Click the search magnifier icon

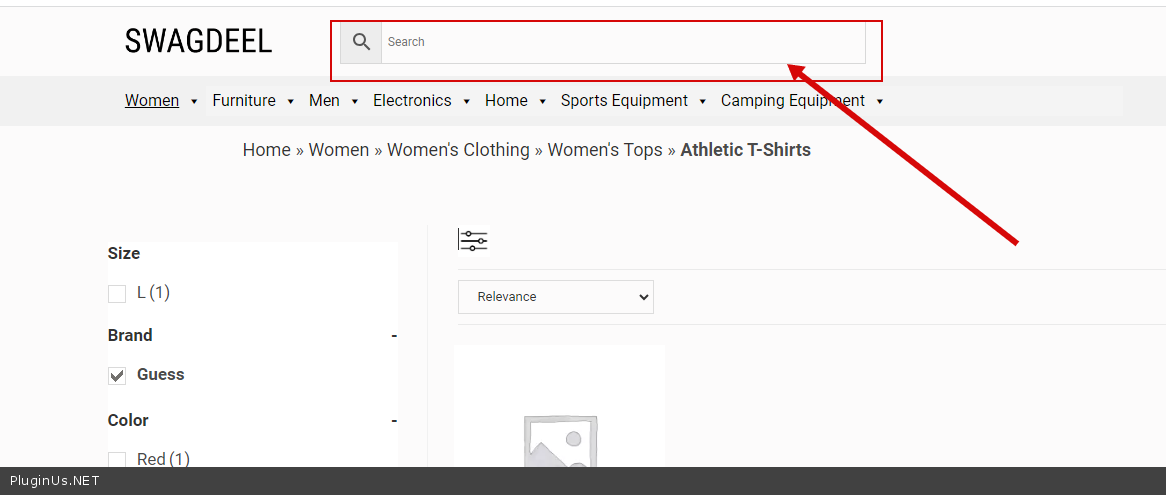click(x=361, y=42)
